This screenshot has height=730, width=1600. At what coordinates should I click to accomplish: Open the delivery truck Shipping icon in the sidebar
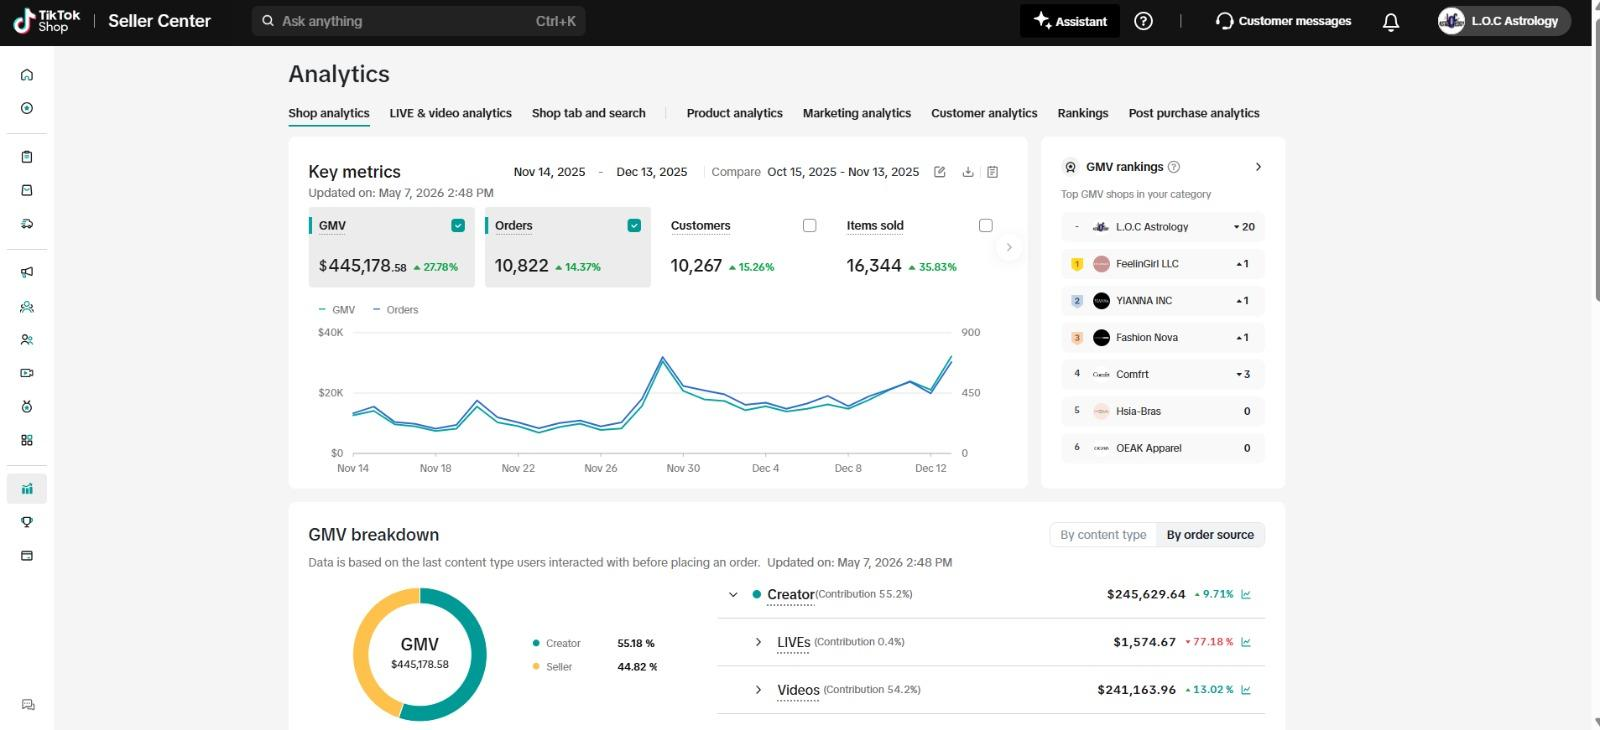[x=27, y=224]
